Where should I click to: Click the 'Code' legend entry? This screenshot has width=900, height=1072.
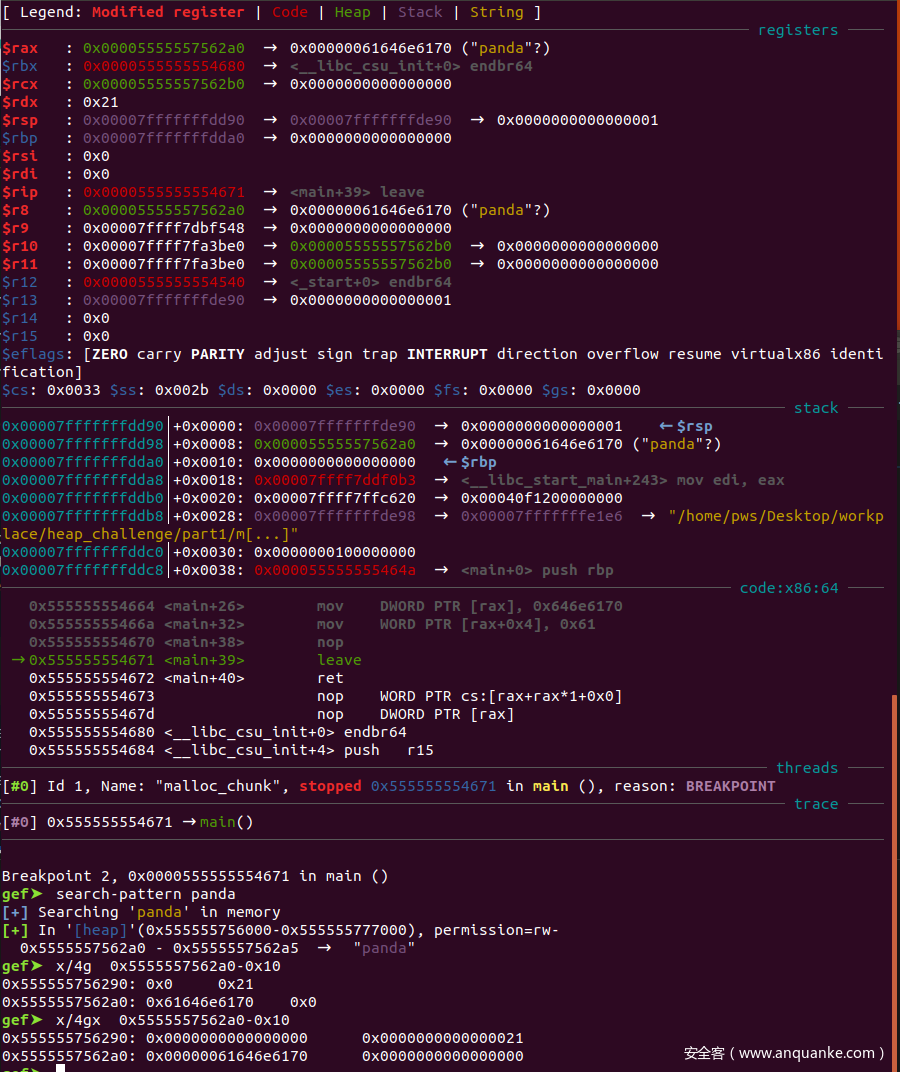290,12
